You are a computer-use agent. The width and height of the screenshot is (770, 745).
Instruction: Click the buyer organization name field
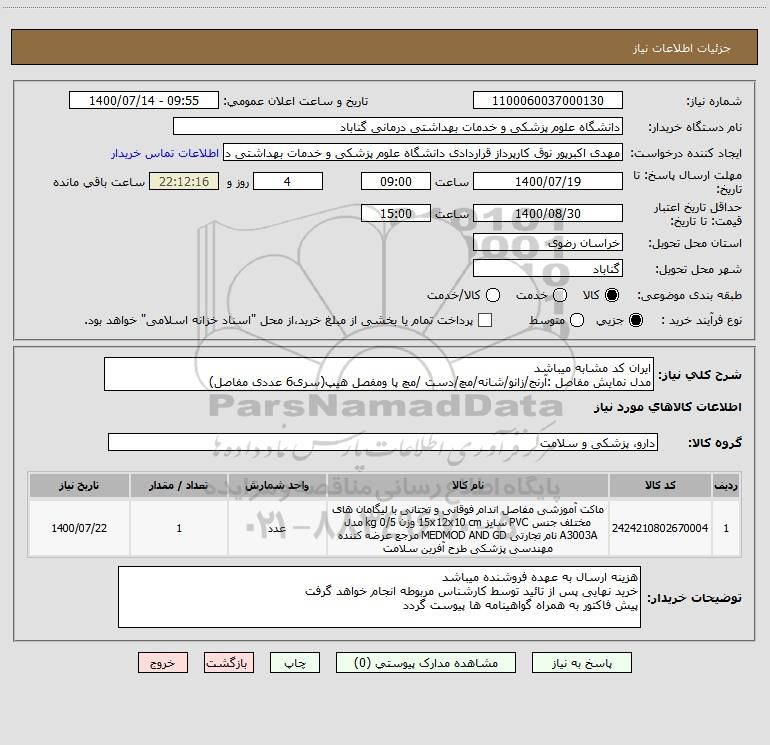pos(398,127)
